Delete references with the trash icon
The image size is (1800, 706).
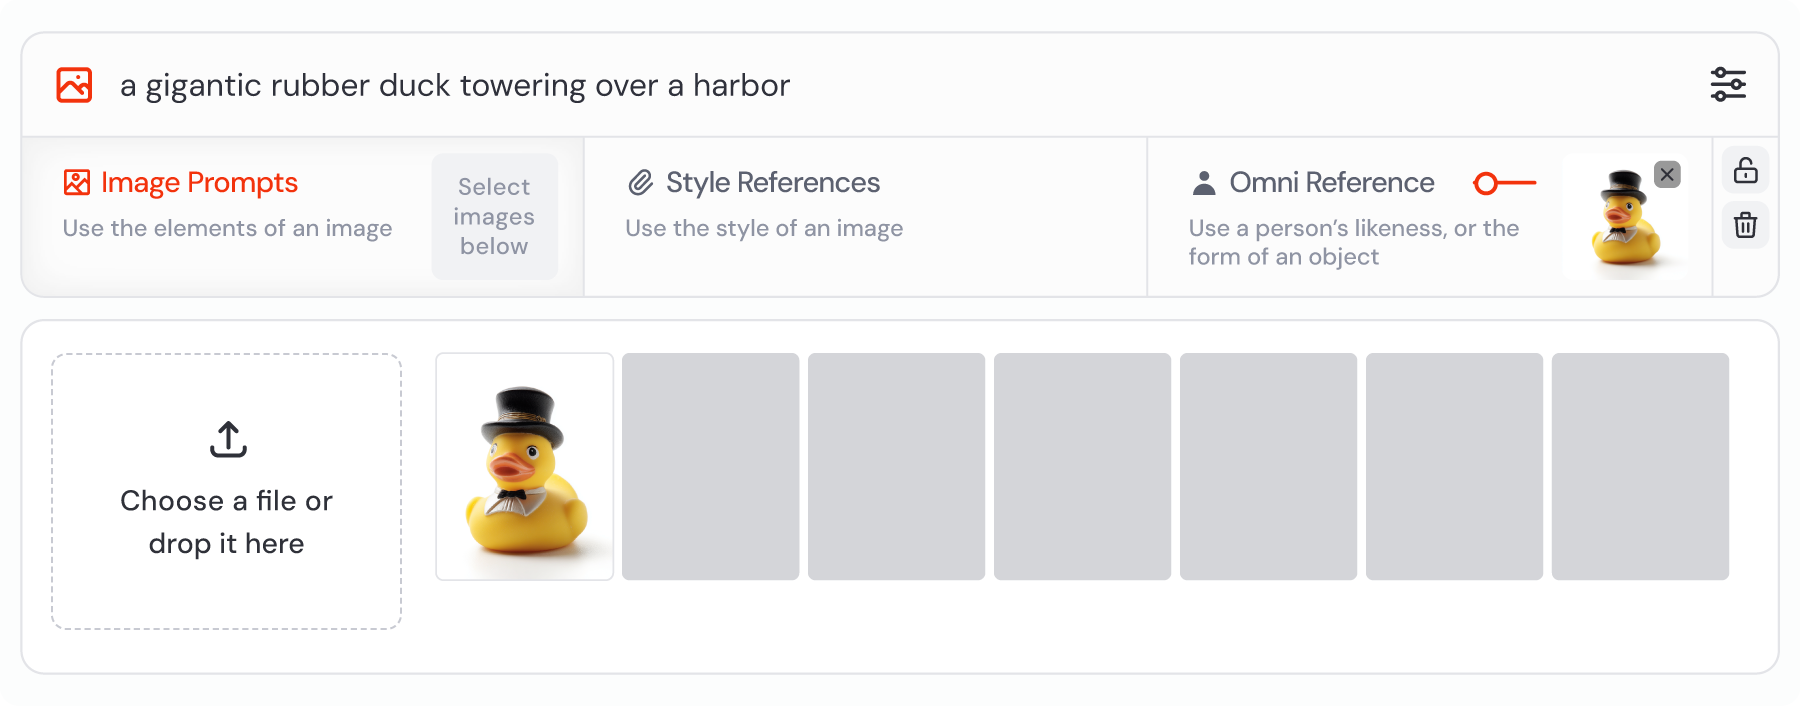pos(1745,225)
